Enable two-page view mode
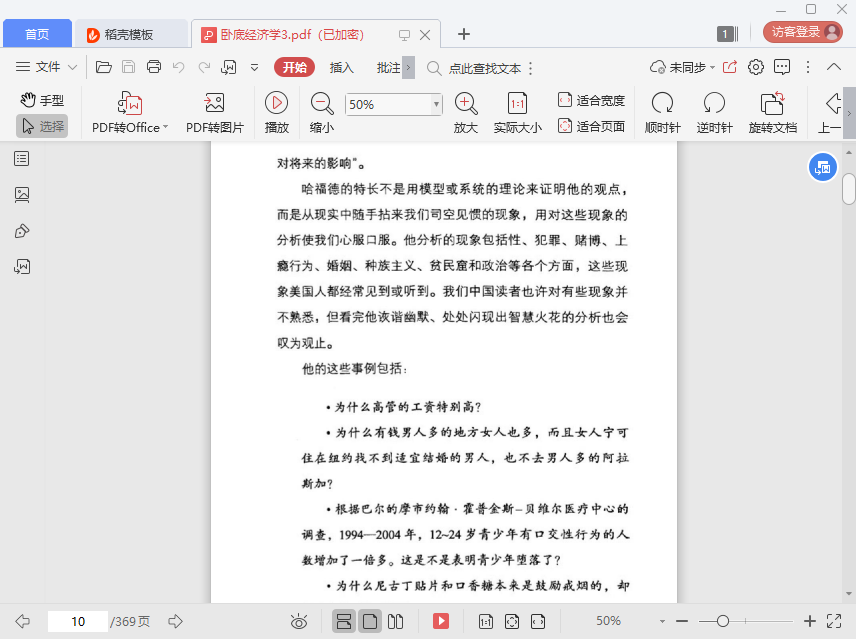This screenshot has width=856, height=639. 395,621
